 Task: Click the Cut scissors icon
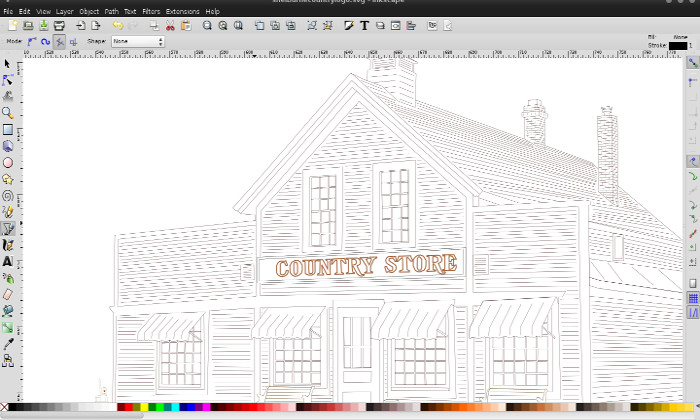click(x=171, y=25)
